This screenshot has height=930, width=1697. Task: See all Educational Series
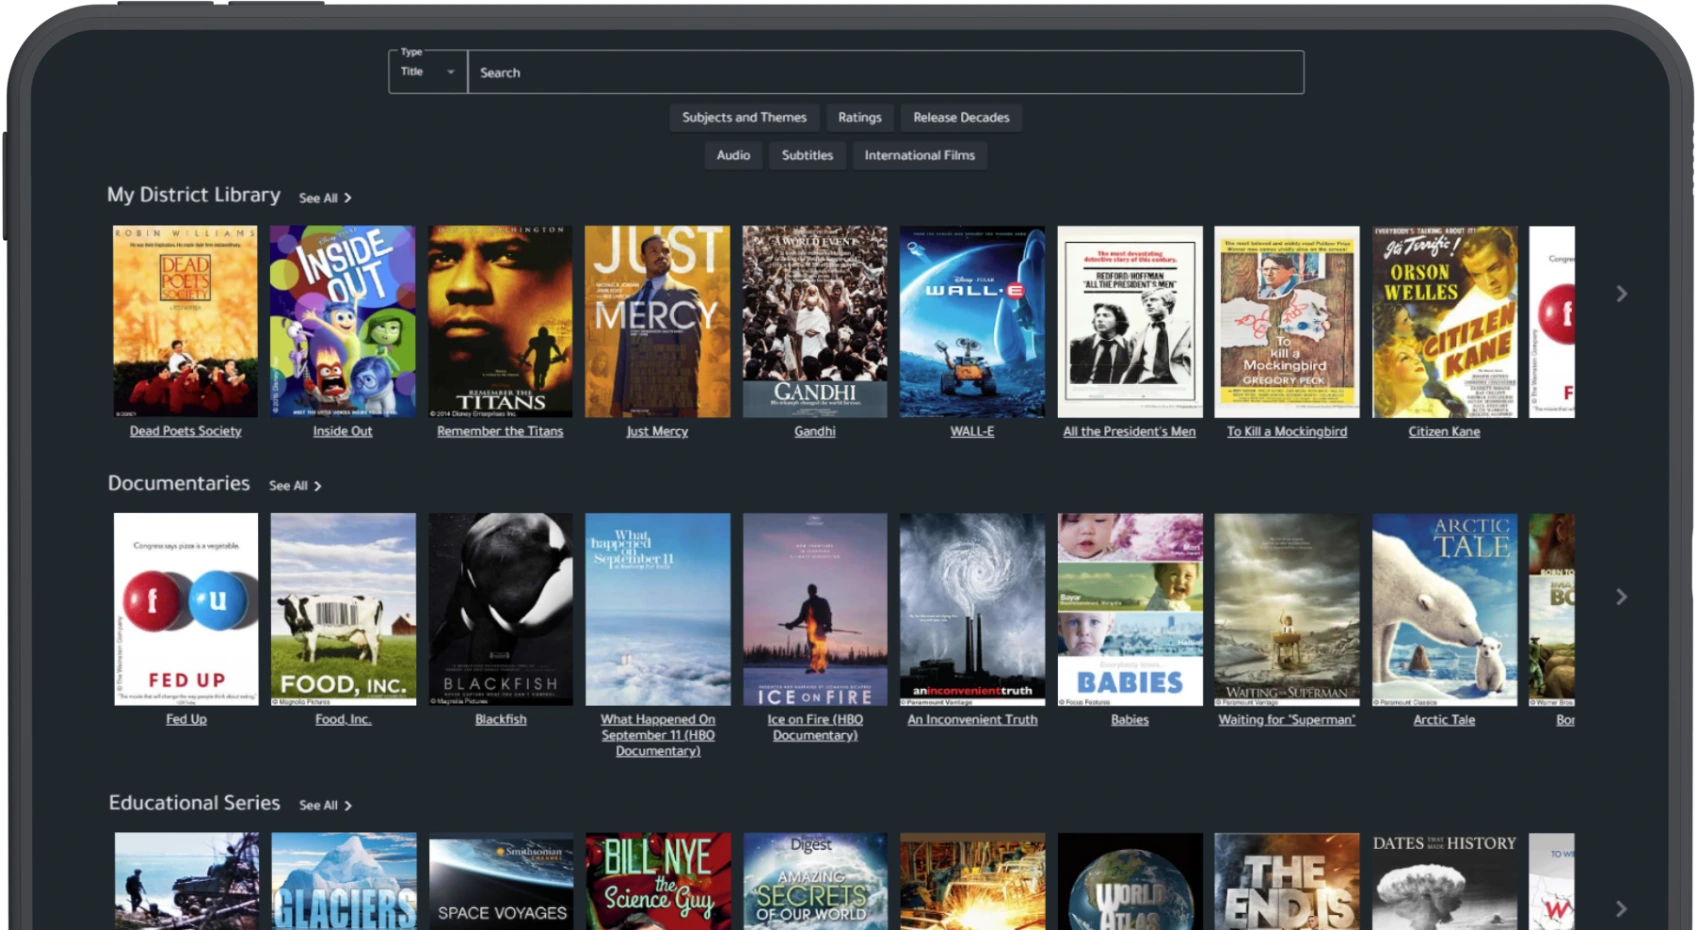click(x=325, y=806)
